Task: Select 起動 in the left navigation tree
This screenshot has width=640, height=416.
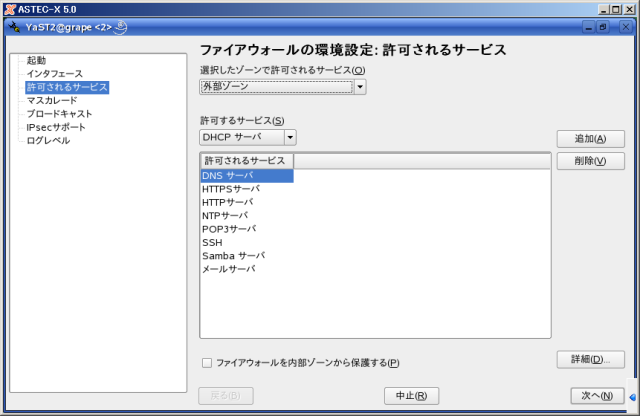Action: pos(36,61)
